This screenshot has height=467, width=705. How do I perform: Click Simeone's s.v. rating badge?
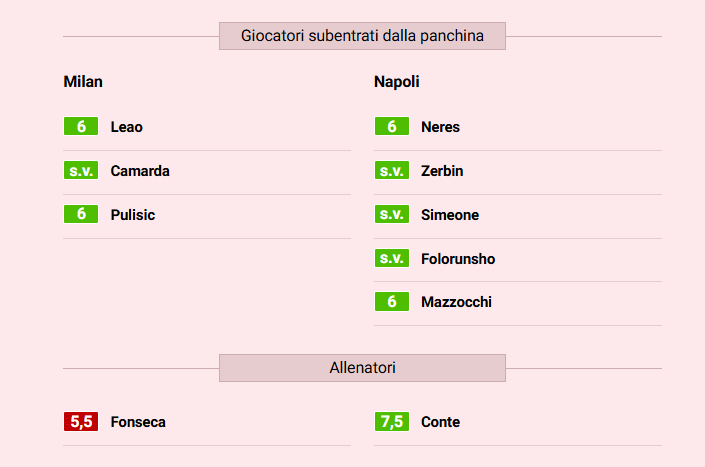(x=391, y=215)
